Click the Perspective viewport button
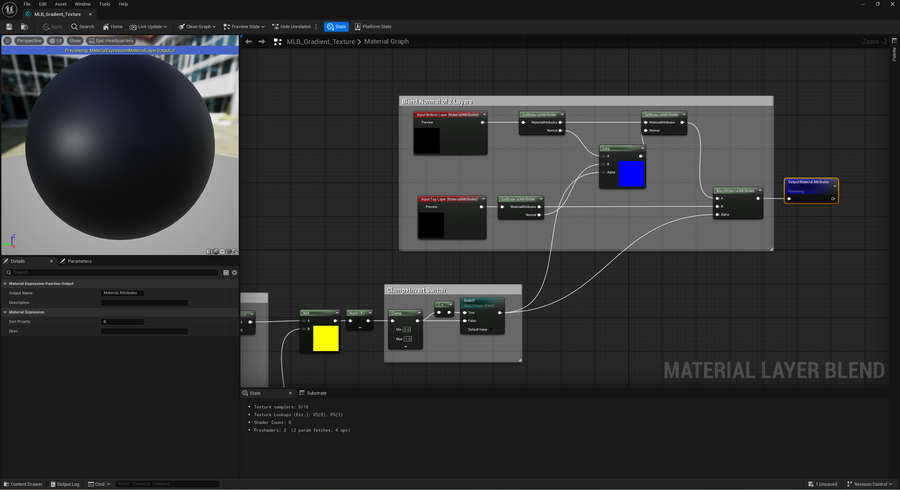The image size is (900, 490). pos(28,41)
